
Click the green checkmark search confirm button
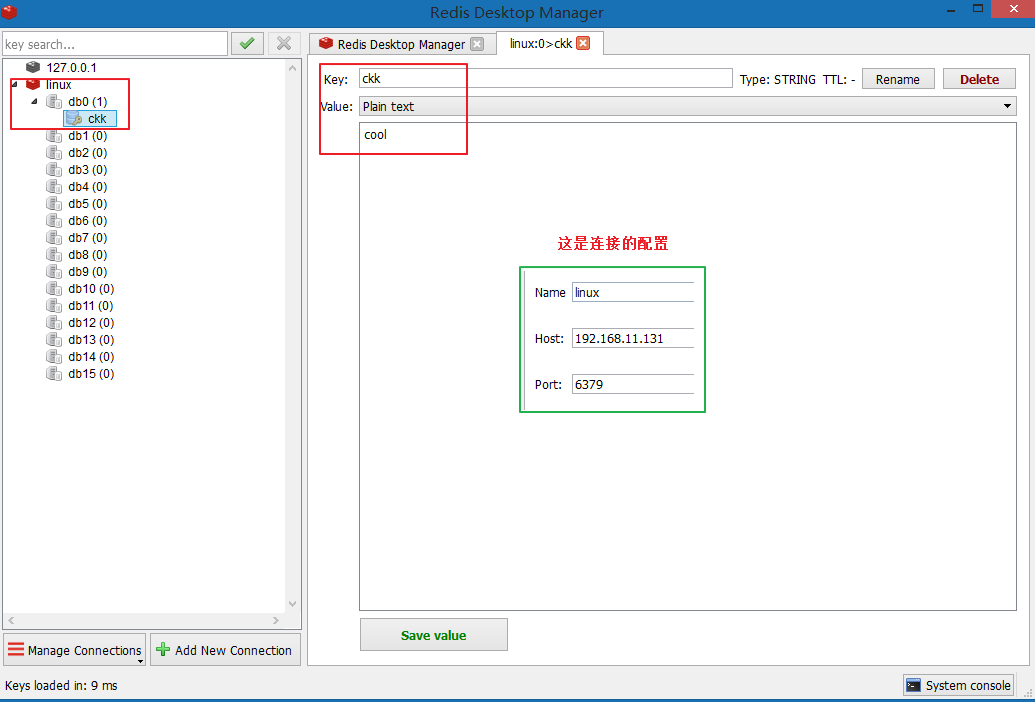click(248, 44)
